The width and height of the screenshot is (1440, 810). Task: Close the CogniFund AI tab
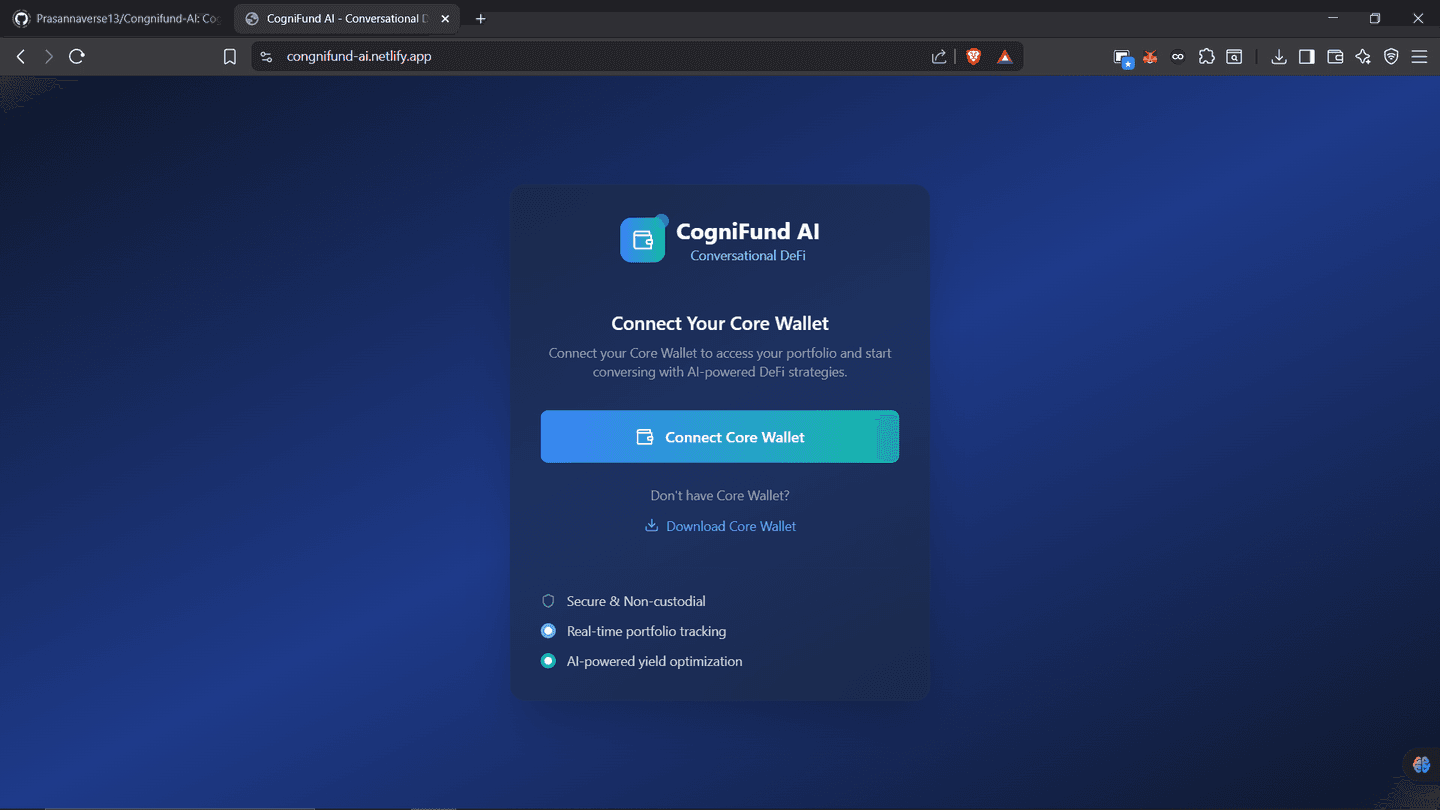(x=446, y=19)
